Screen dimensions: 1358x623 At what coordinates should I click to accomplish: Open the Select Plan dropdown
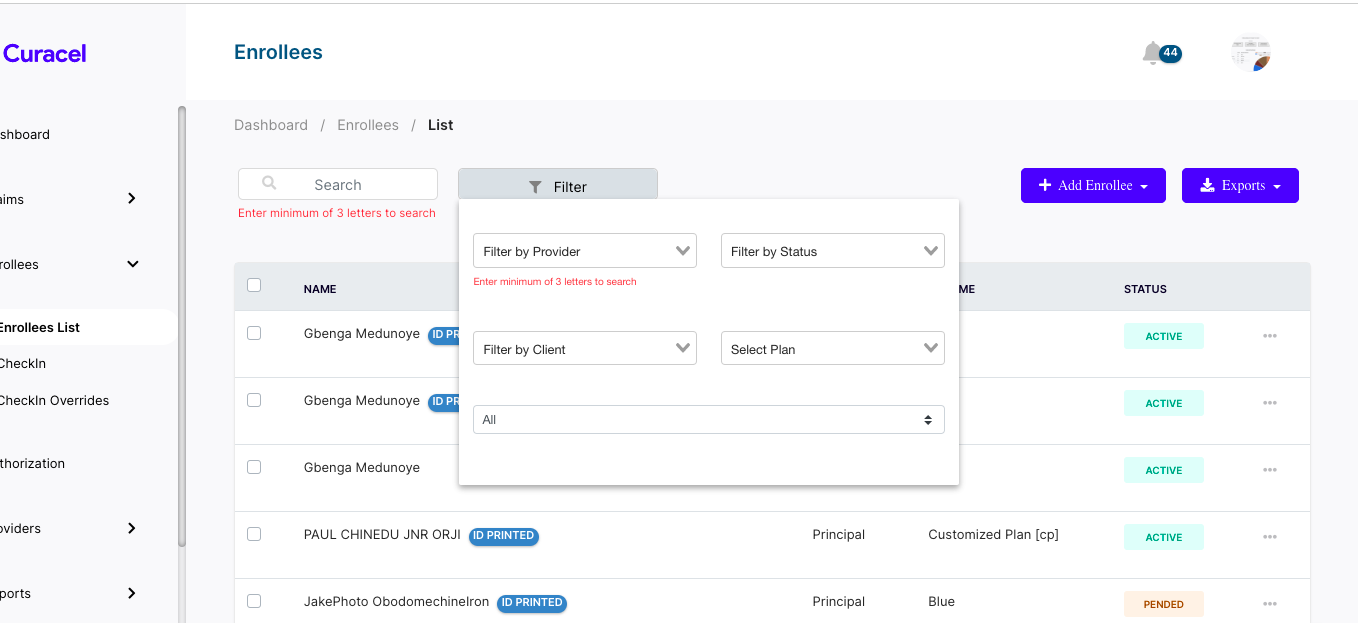point(833,349)
